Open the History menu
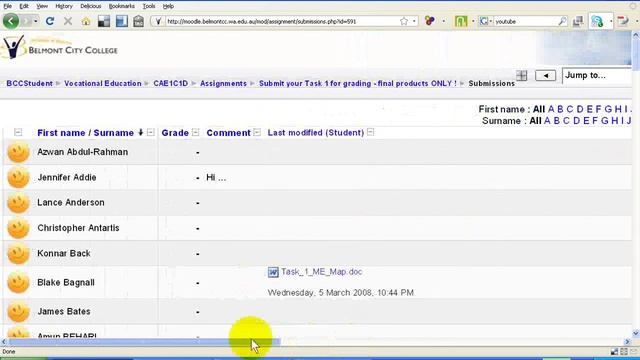Viewport: 640px width, 360px height. click(64, 6)
